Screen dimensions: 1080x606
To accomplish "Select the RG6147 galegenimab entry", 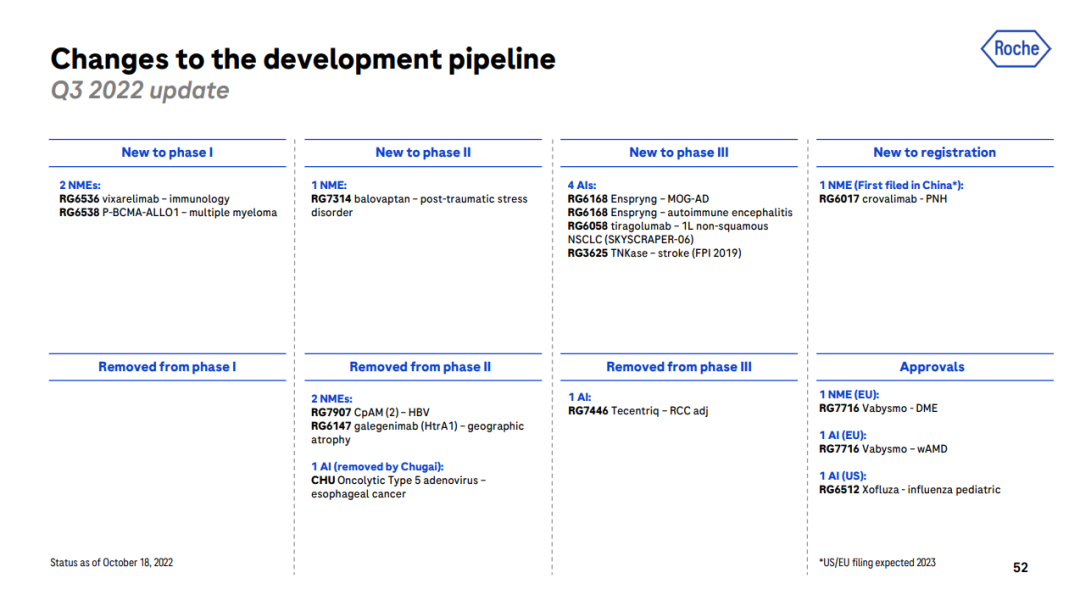I will tap(417, 433).
